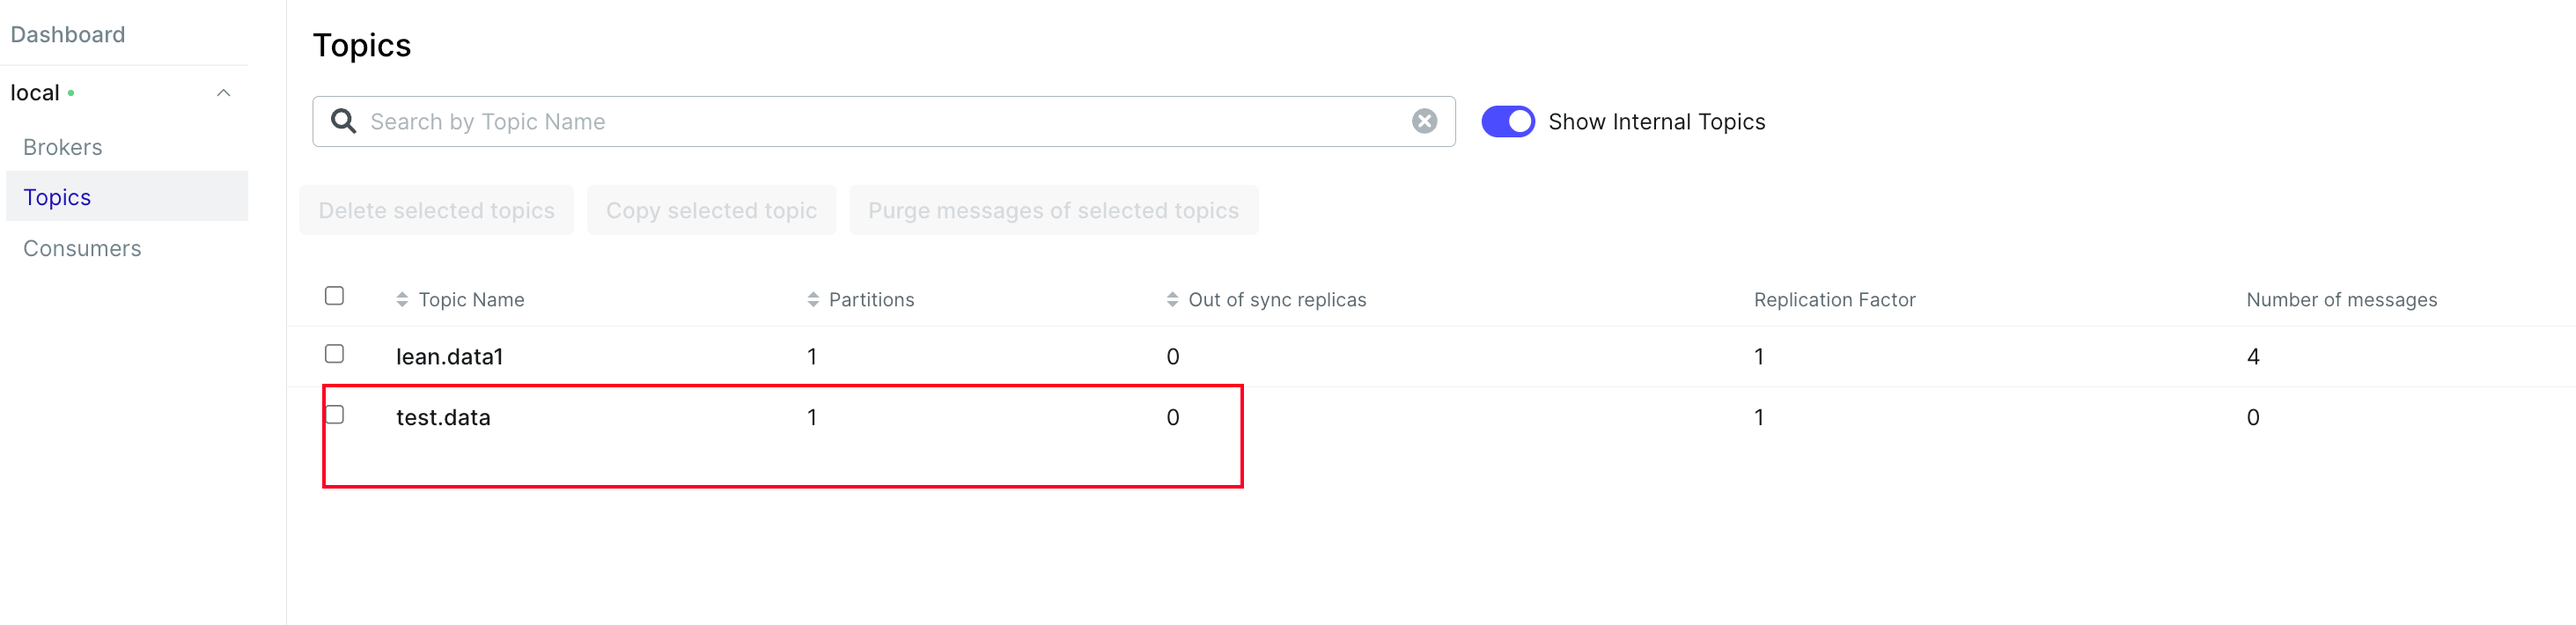The width and height of the screenshot is (2576, 625).
Task: Open the test.data topic
Action: pyautogui.click(x=443, y=417)
